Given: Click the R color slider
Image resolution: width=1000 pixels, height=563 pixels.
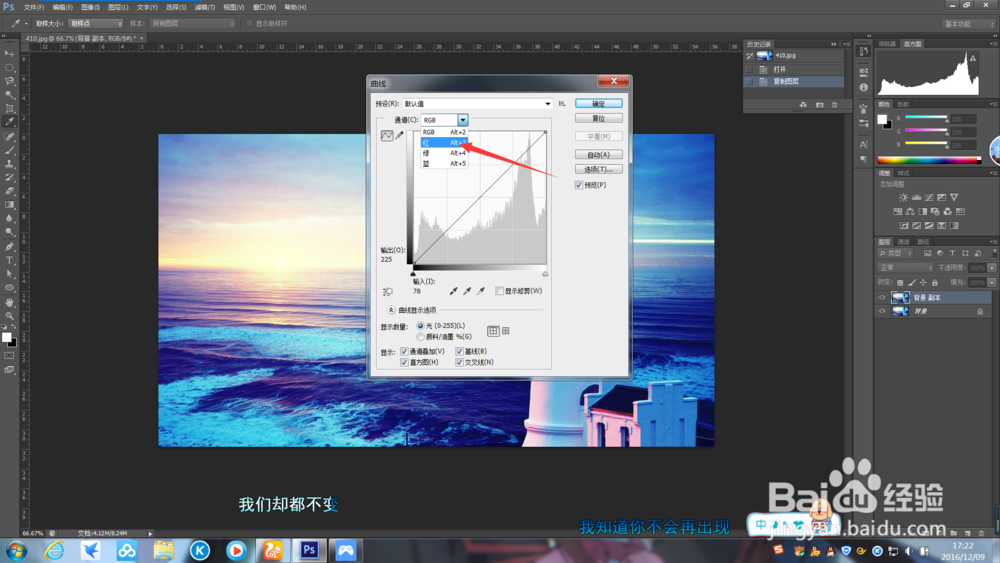Looking at the screenshot, I should click(926, 118).
